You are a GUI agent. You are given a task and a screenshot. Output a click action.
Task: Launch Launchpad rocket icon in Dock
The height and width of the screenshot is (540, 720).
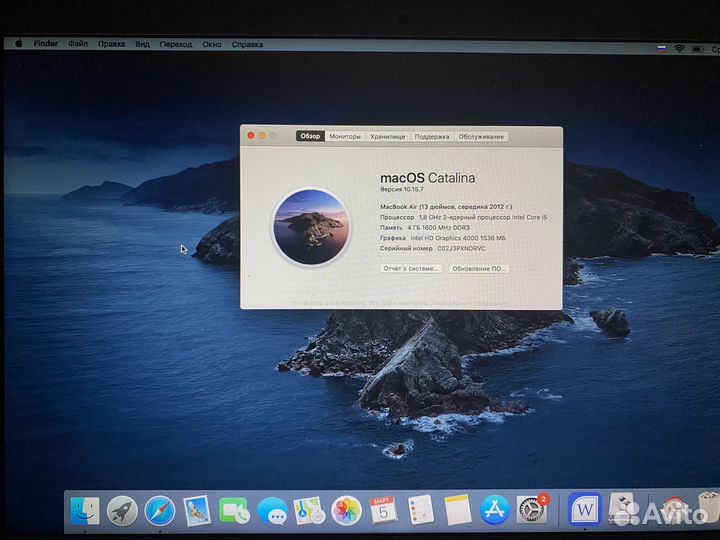coord(122,511)
